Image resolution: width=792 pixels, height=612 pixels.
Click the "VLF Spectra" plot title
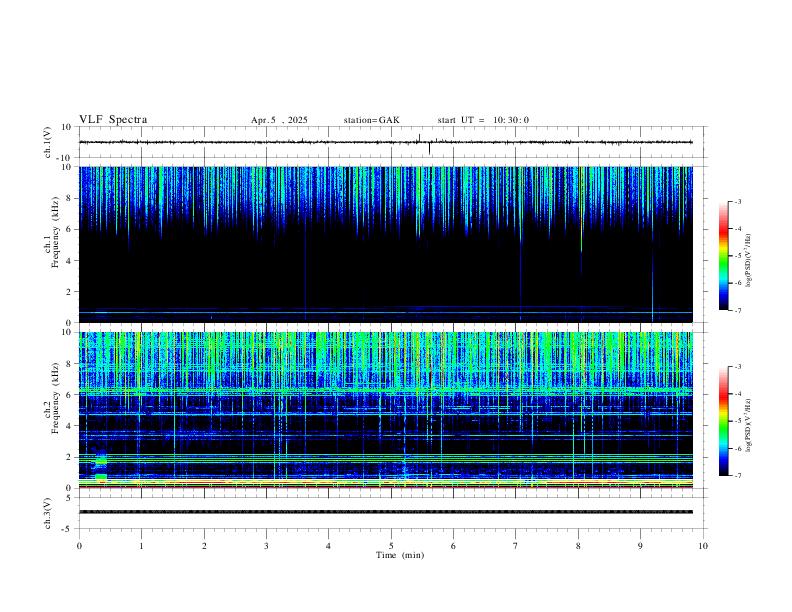coord(113,120)
